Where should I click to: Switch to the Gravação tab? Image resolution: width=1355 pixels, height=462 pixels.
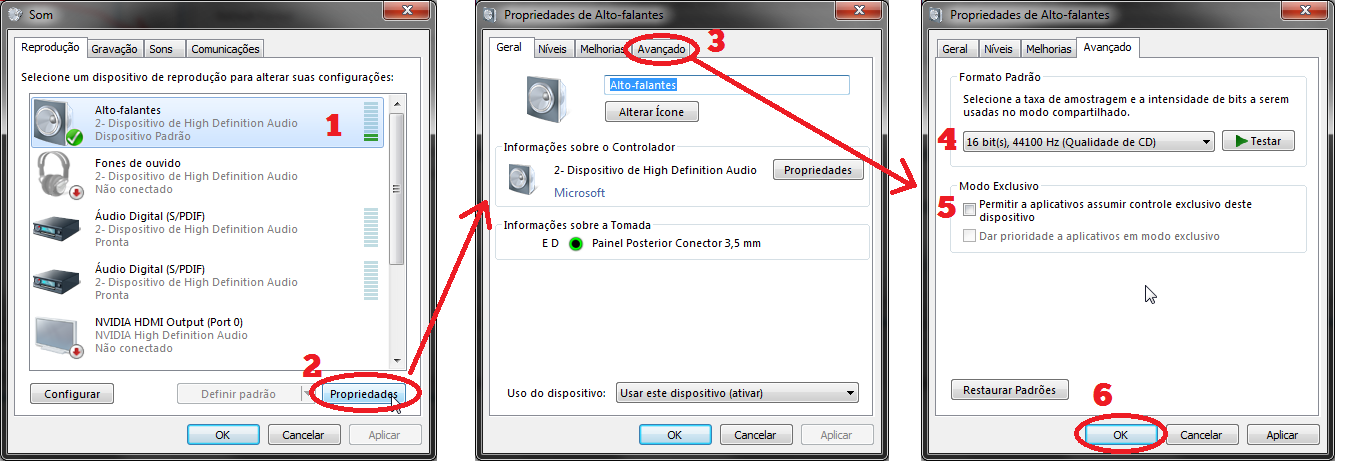[114, 48]
